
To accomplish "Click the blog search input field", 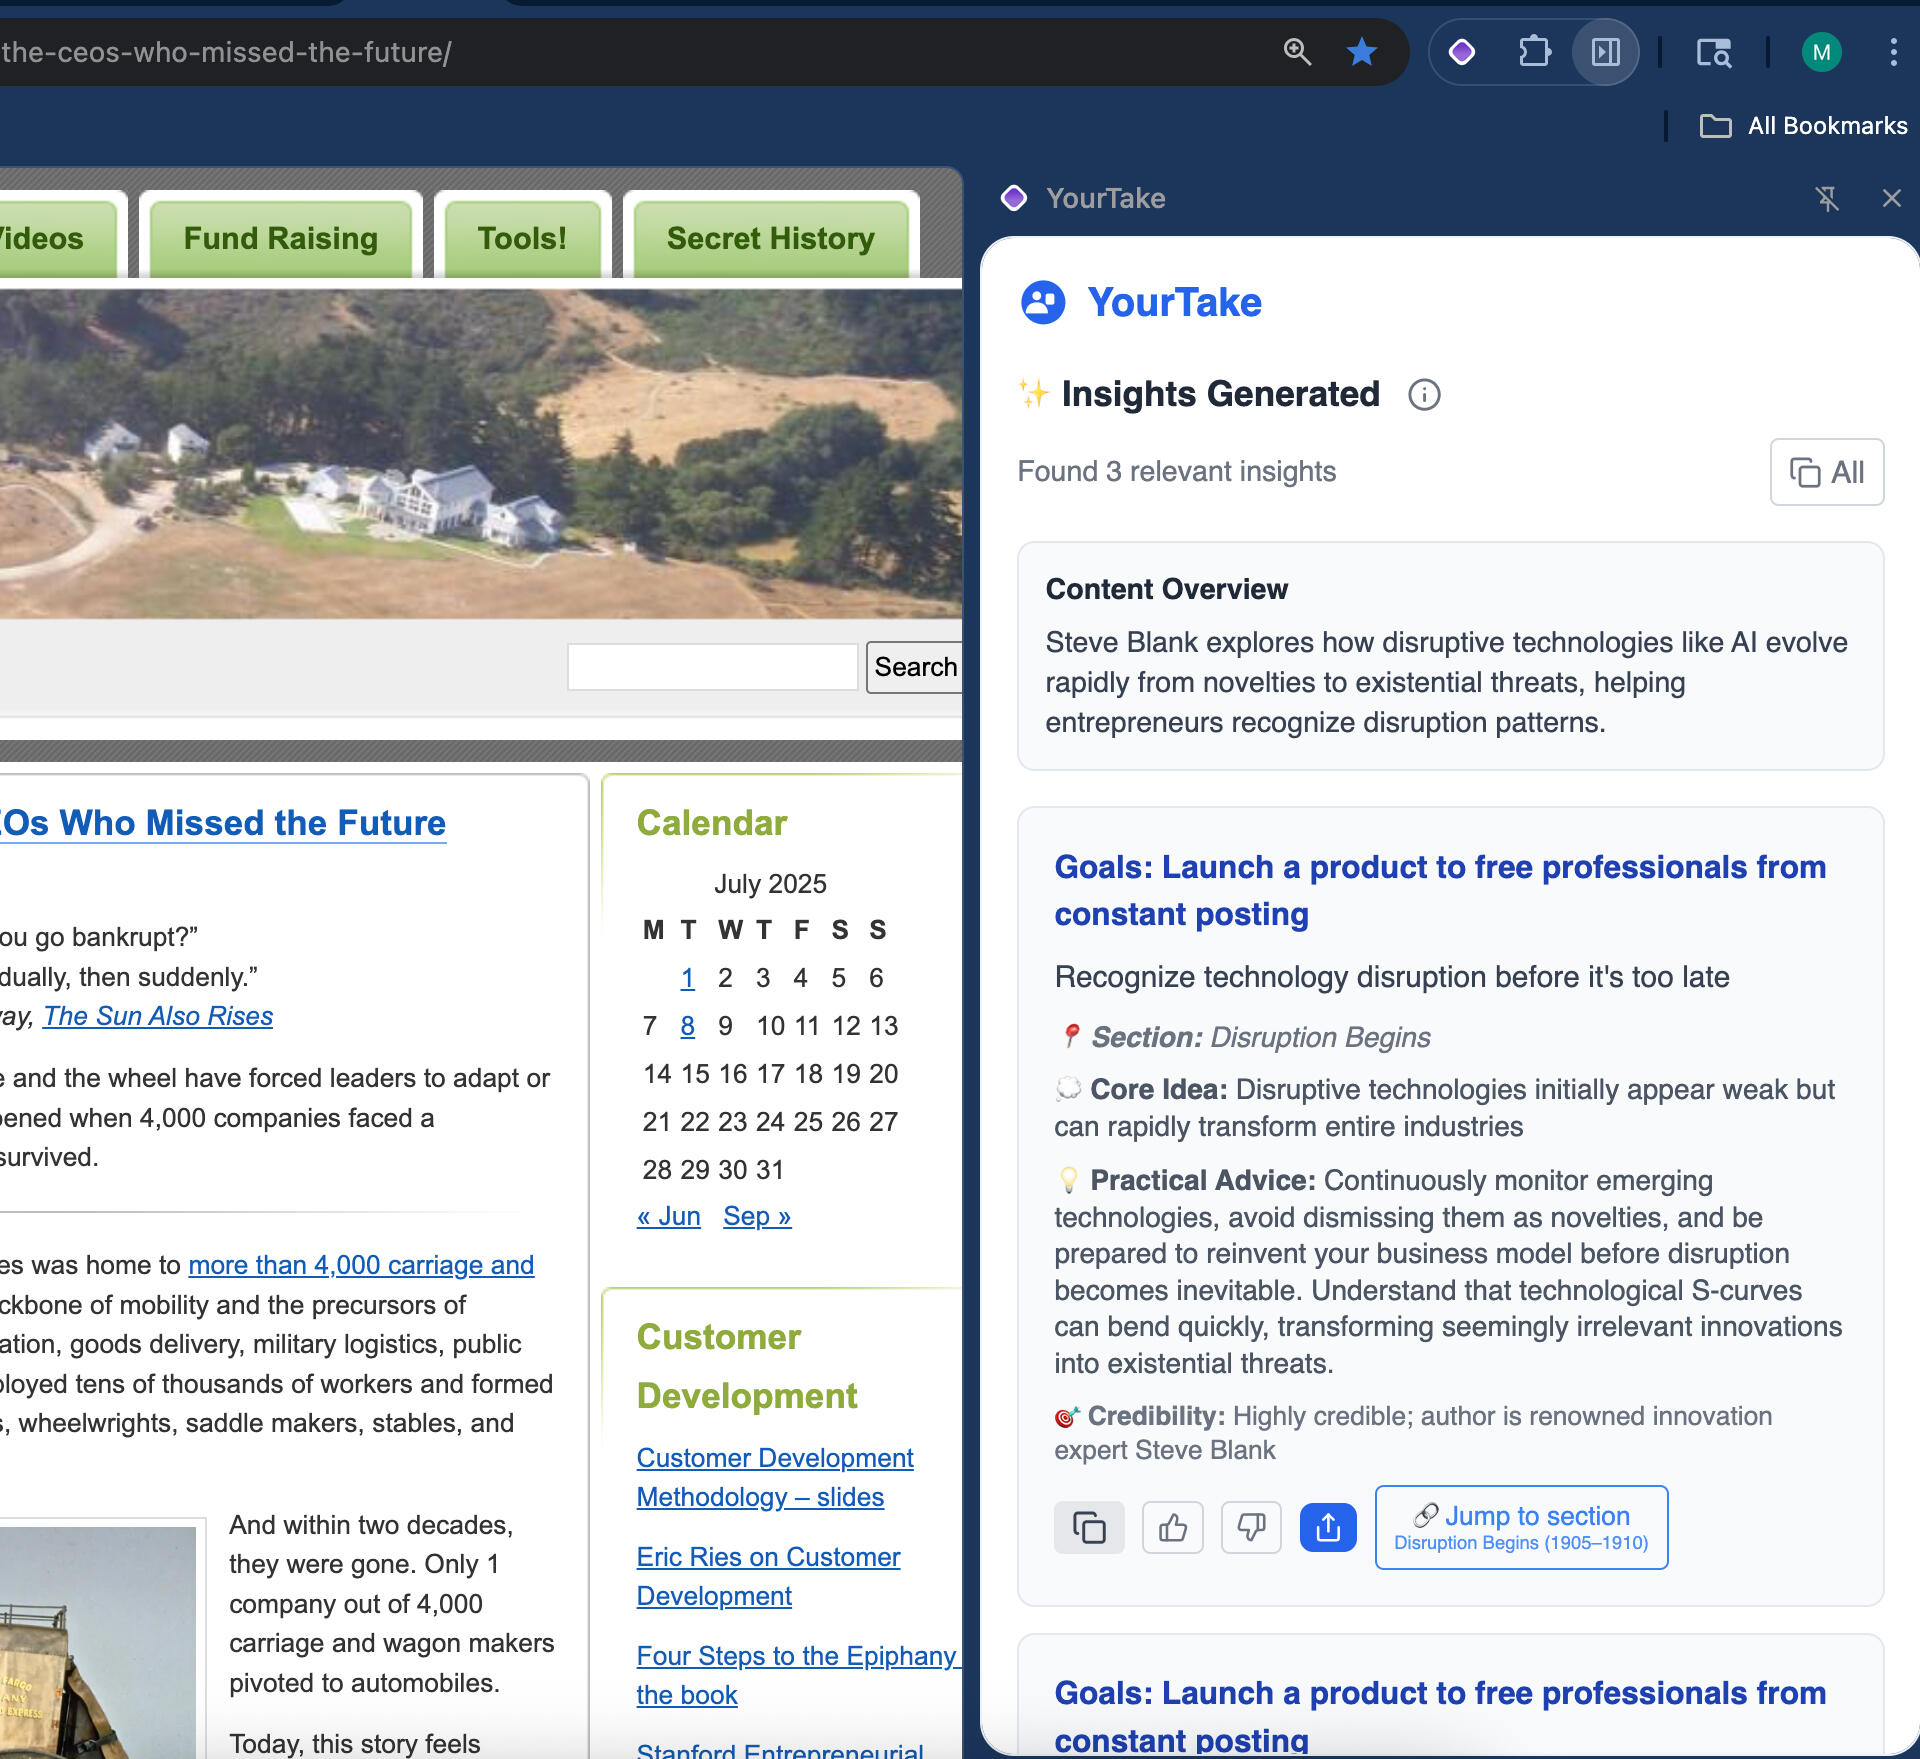I will [x=712, y=667].
